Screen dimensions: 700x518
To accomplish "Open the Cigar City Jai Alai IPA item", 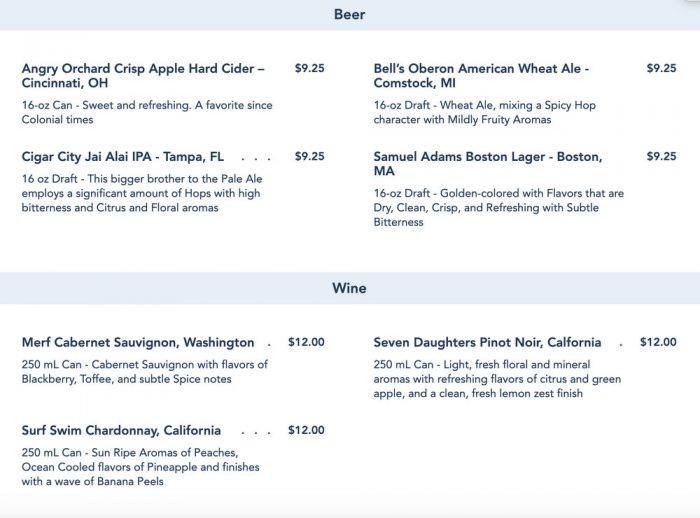I will coord(123,157).
